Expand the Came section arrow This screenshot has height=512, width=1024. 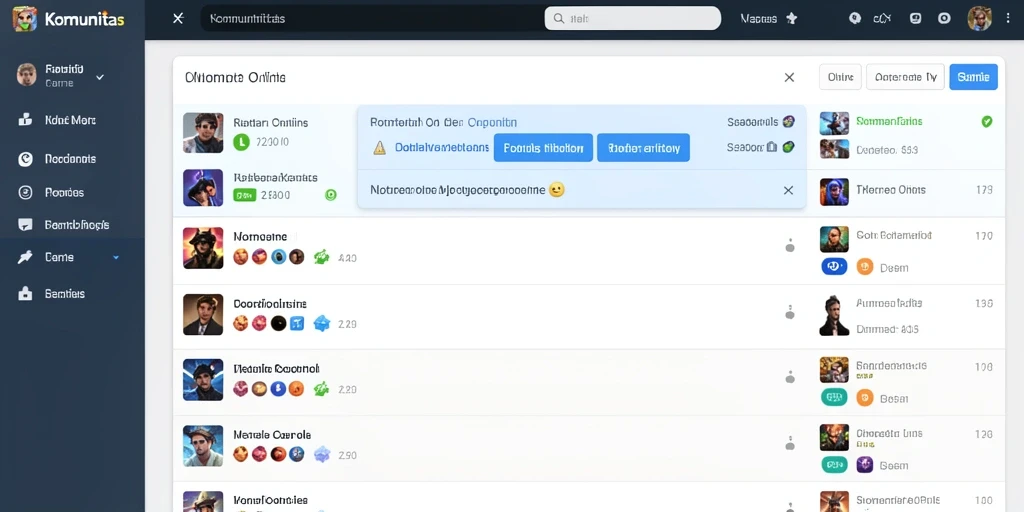[116, 258]
